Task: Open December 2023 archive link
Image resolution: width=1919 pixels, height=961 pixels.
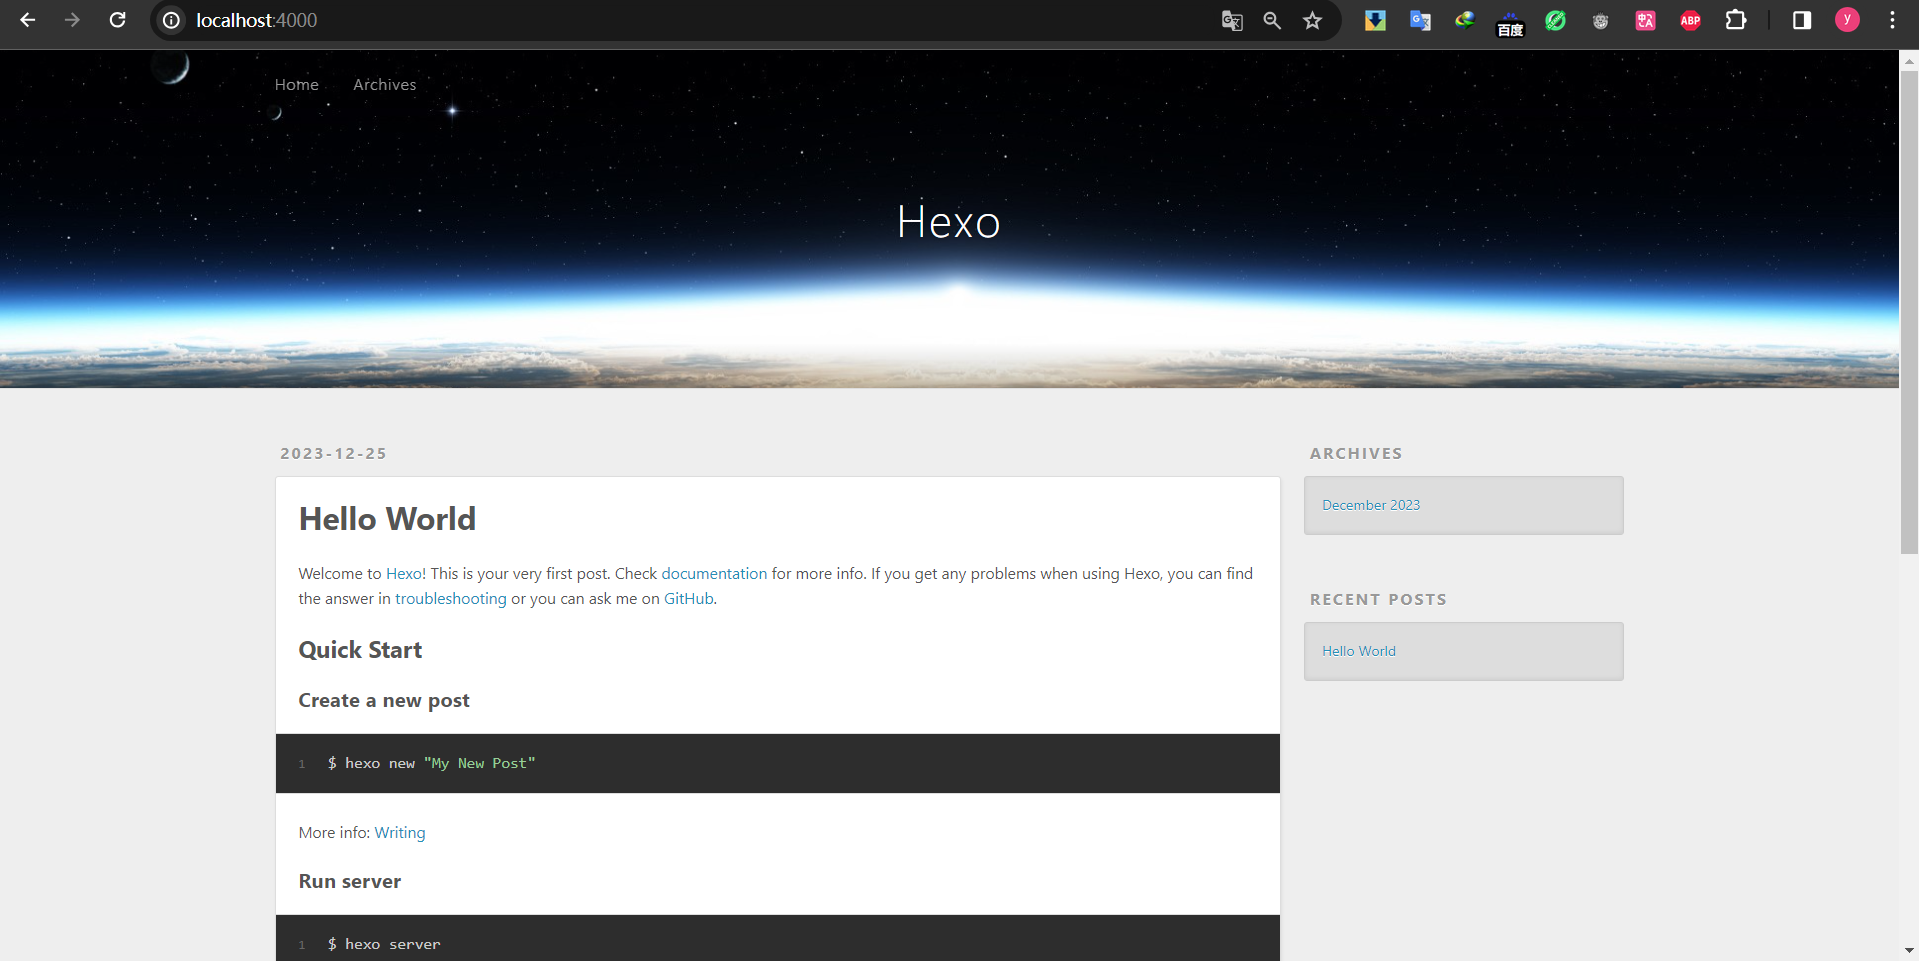Action: [x=1371, y=505]
